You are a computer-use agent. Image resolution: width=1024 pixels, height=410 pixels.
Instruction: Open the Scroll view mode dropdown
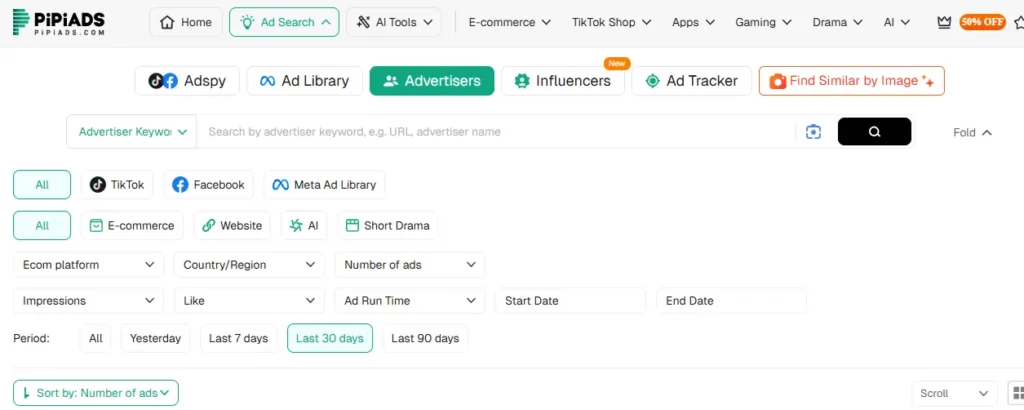954,394
